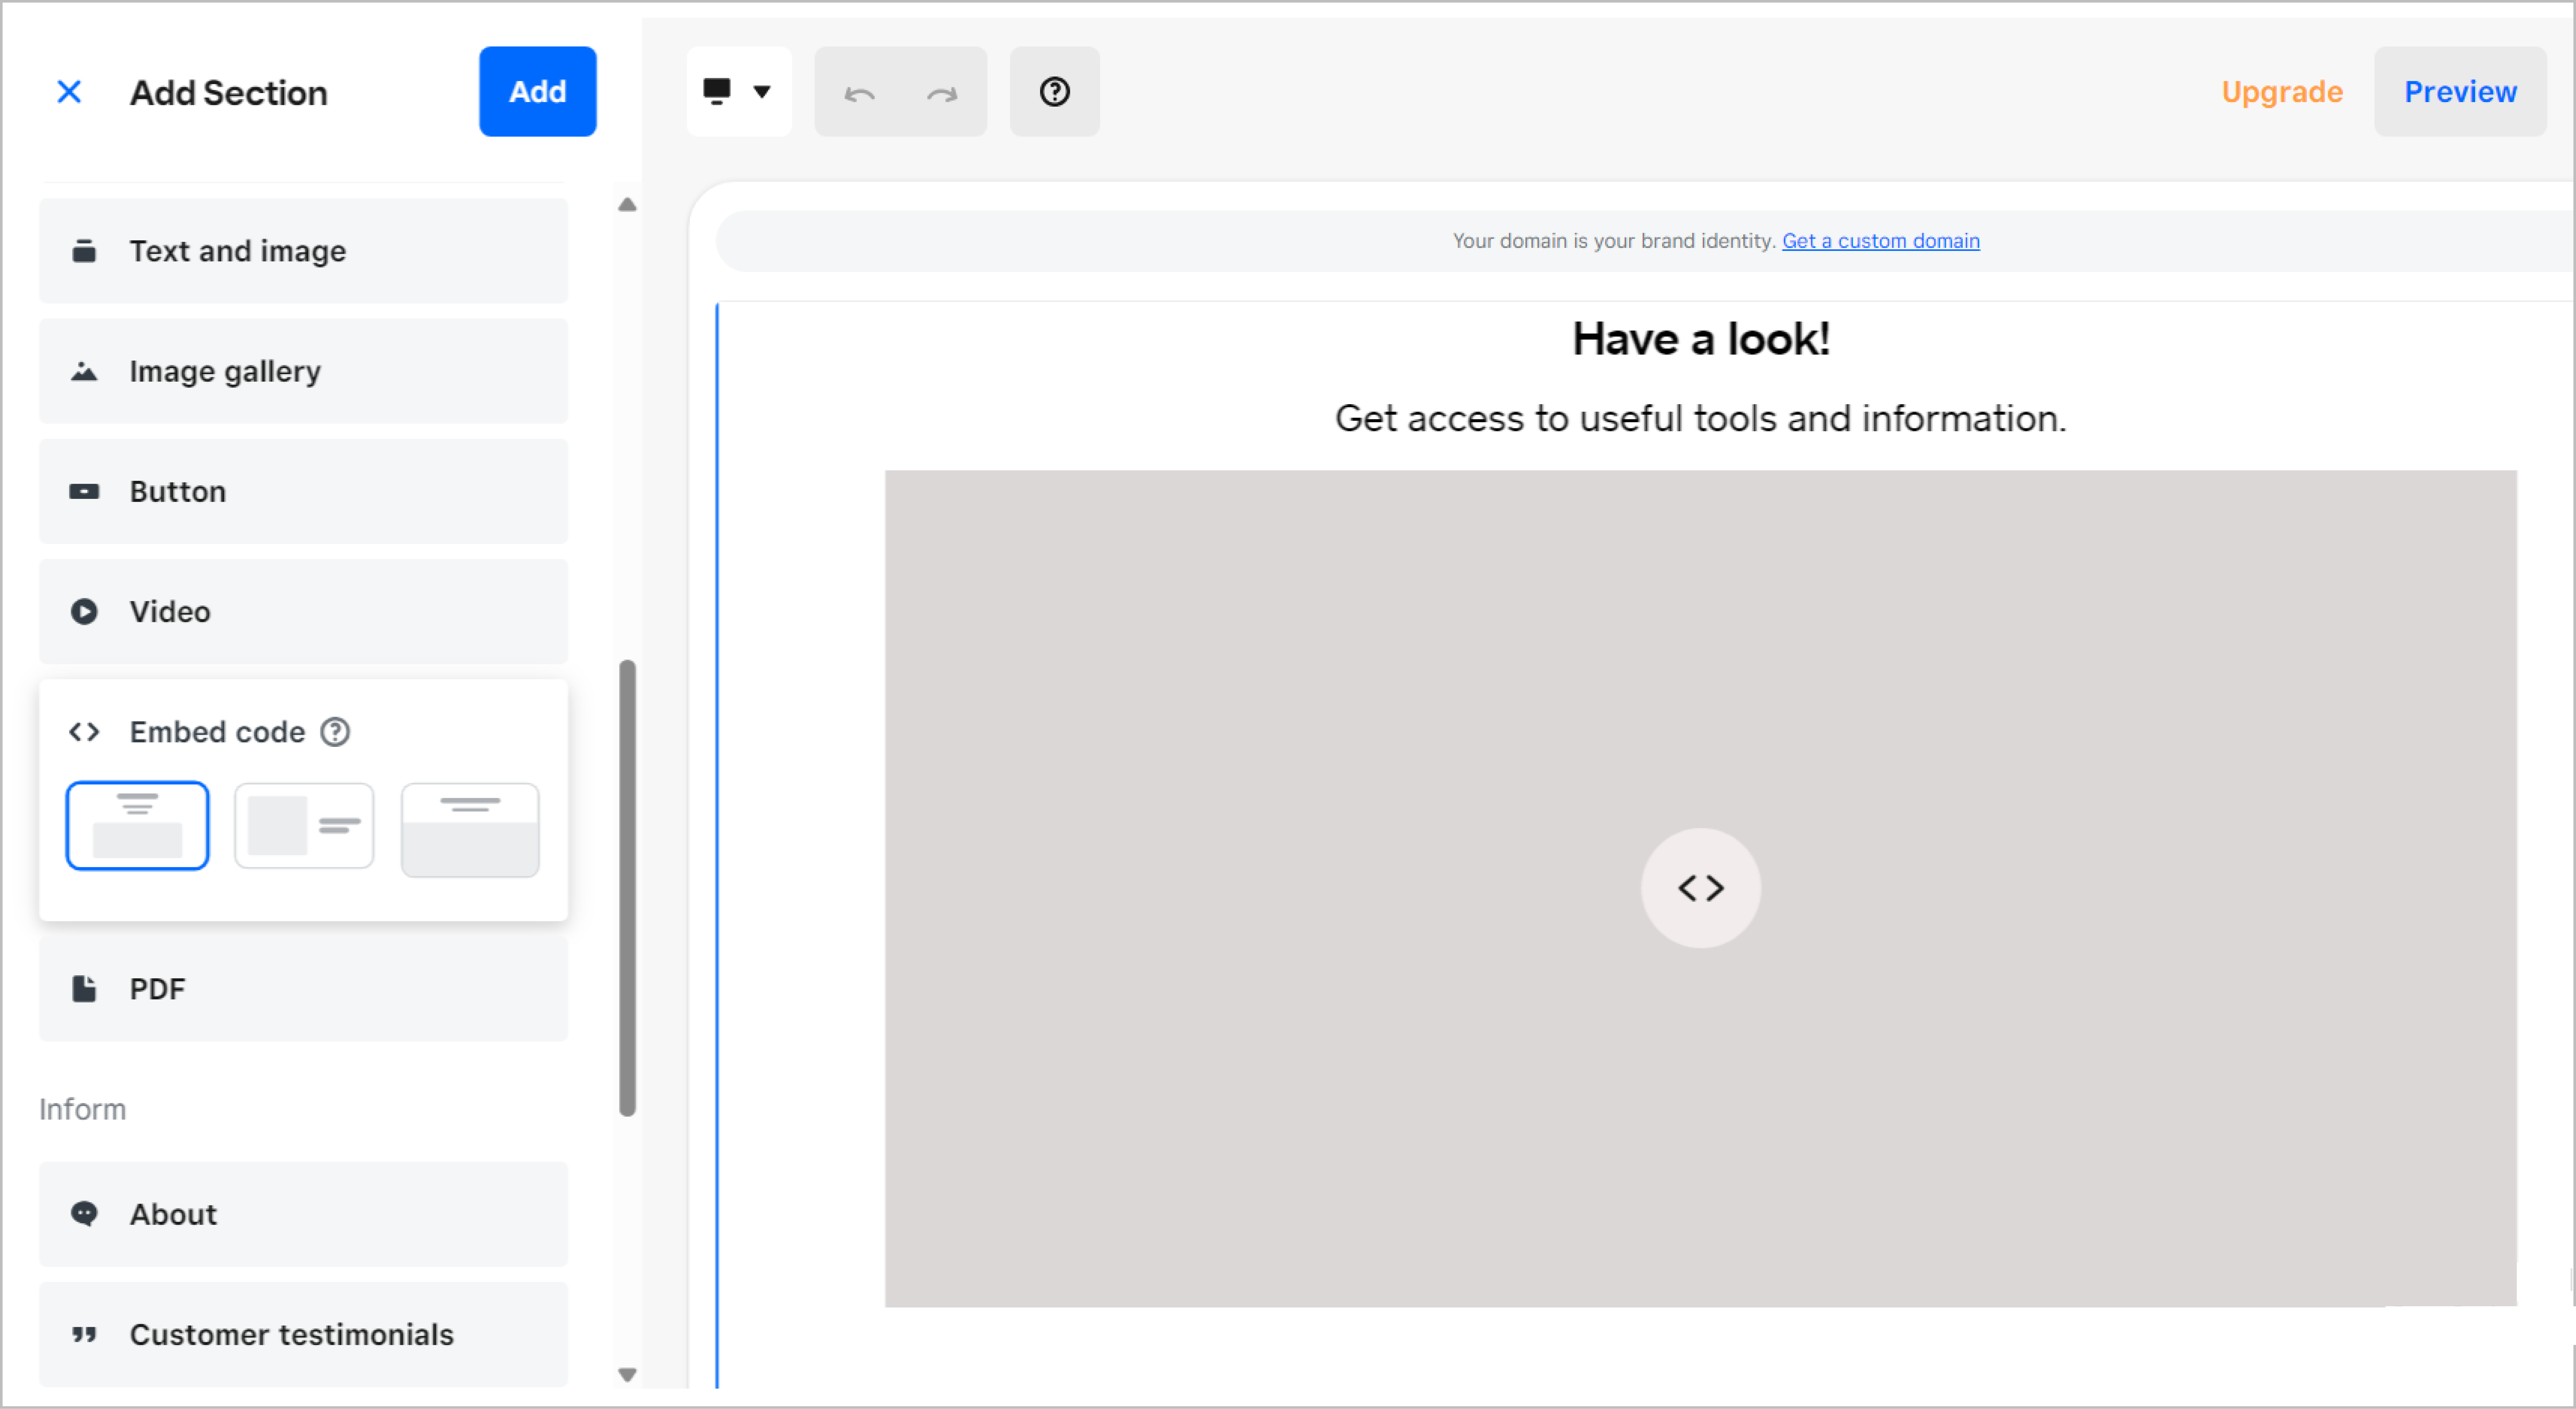Select the full-width embed layout
This screenshot has height=1409, width=2576.
tap(470, 830)
